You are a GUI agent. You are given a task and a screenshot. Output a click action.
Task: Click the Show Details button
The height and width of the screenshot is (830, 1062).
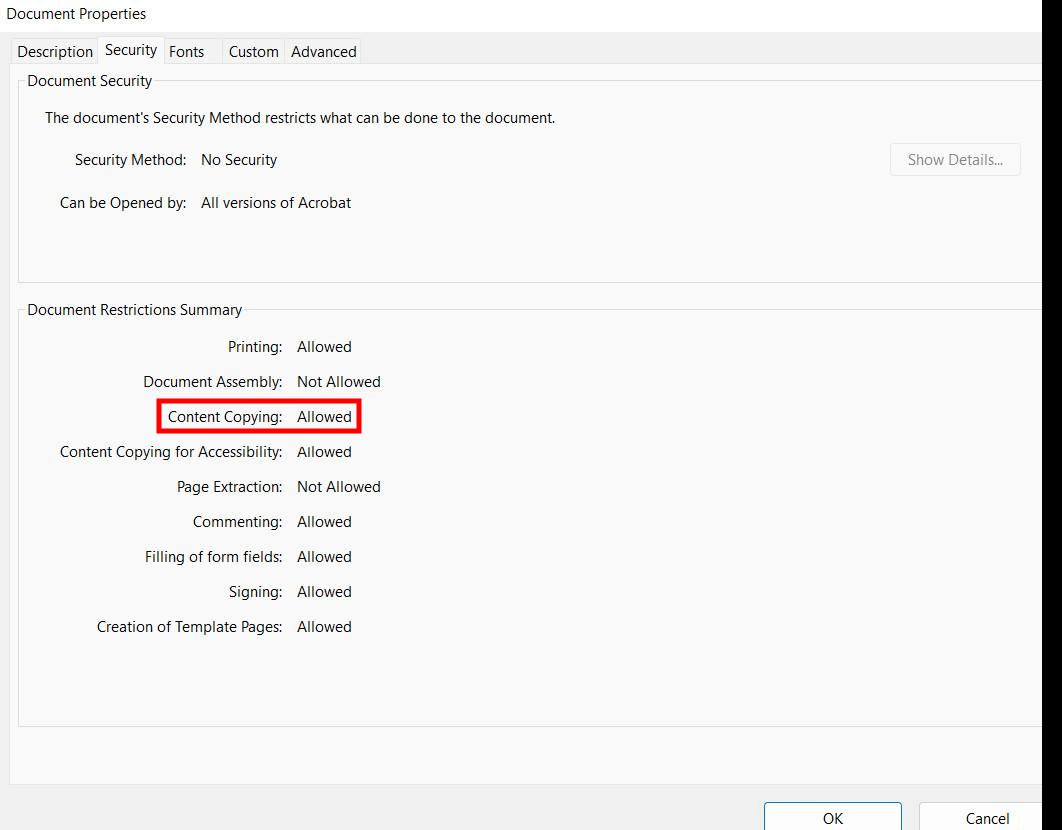[955, 160]
